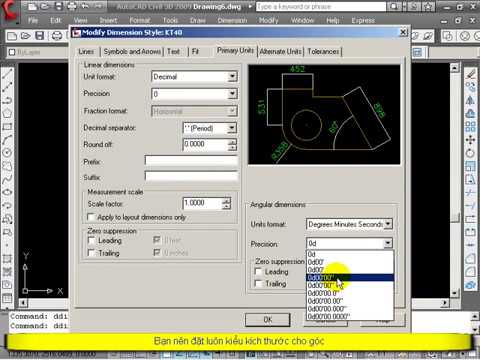Choose 0d00'00.0" precision option
Image resolution: width=480 pixels, height=360 pixels.
pos(350,293)
